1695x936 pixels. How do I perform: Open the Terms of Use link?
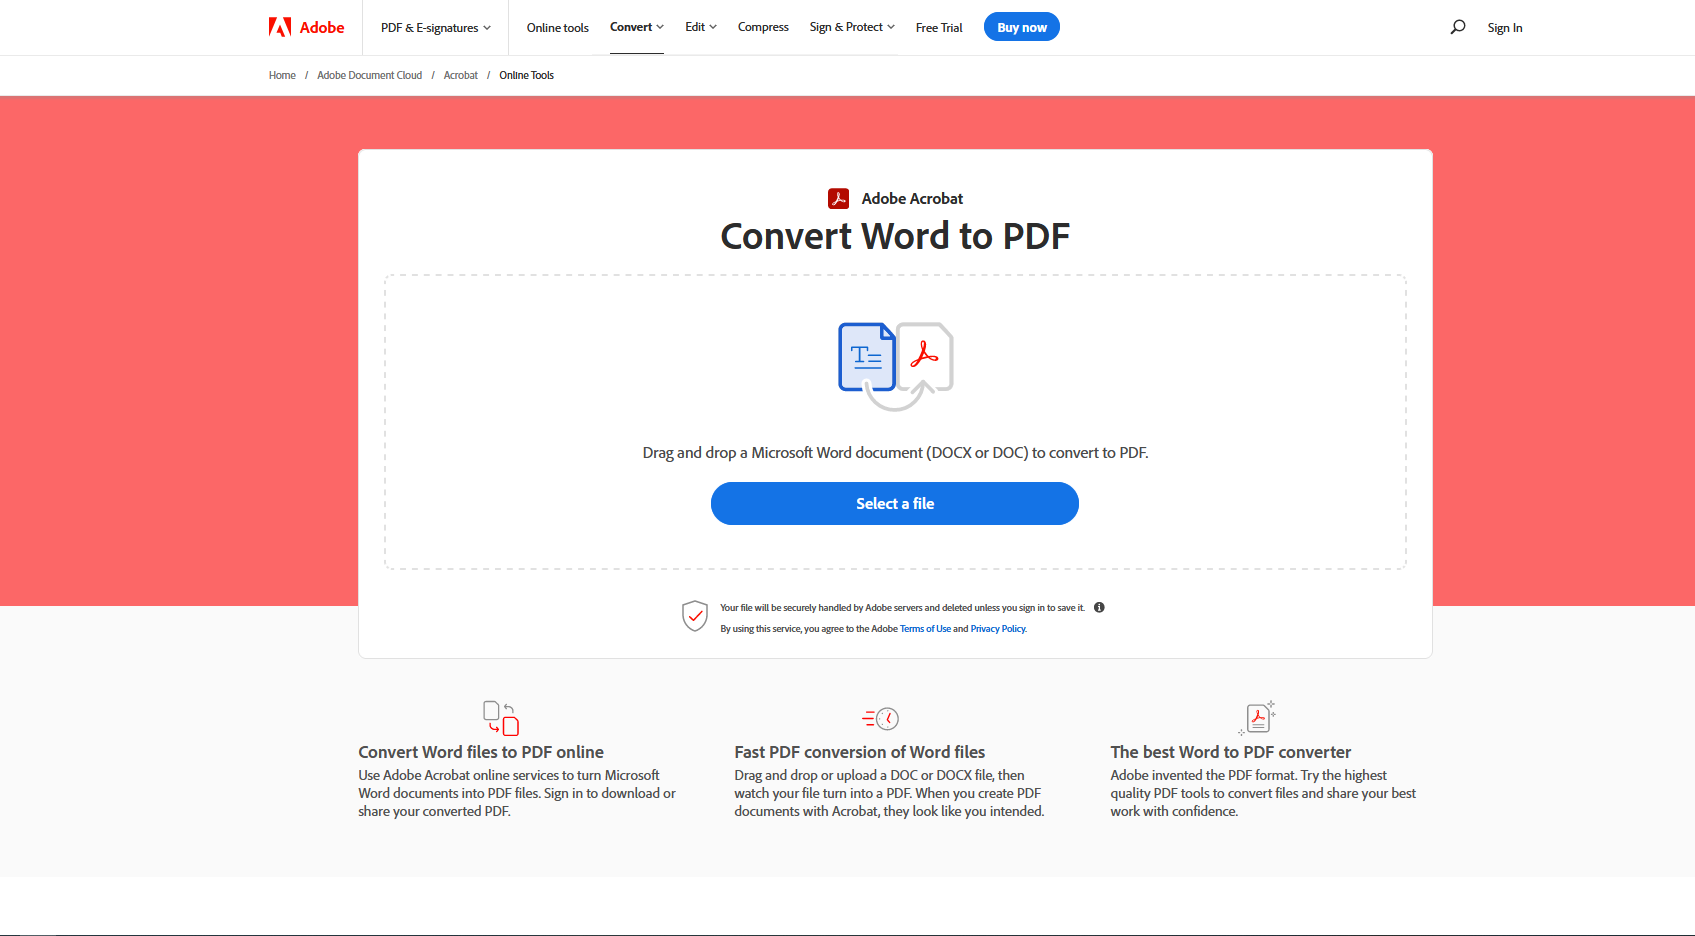pos(925,629)
